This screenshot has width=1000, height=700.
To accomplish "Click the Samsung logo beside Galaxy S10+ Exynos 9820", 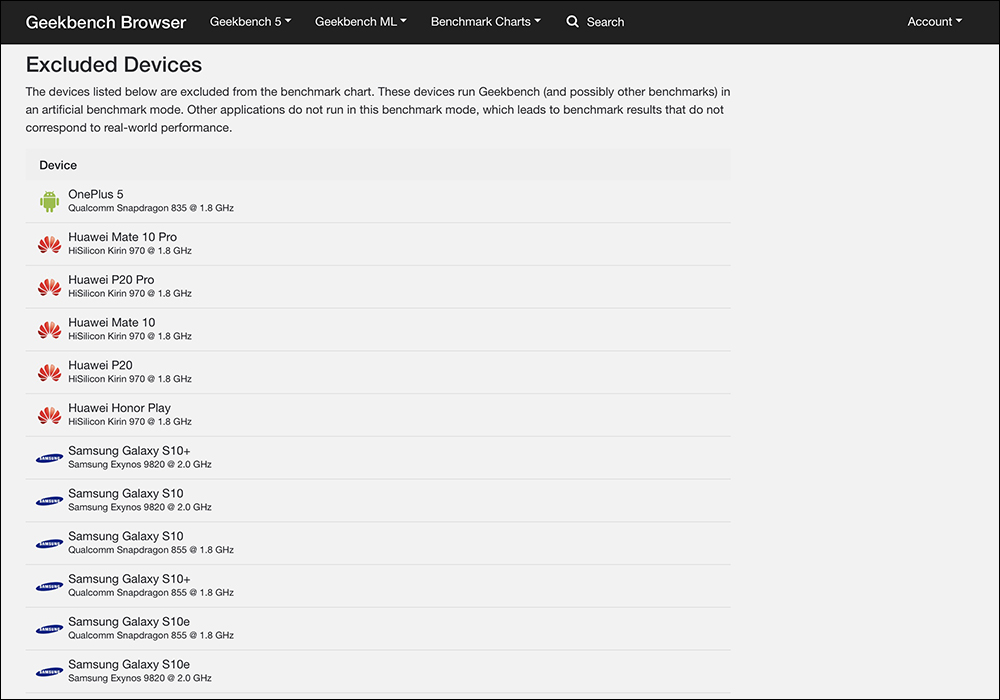I will [49, 458].
